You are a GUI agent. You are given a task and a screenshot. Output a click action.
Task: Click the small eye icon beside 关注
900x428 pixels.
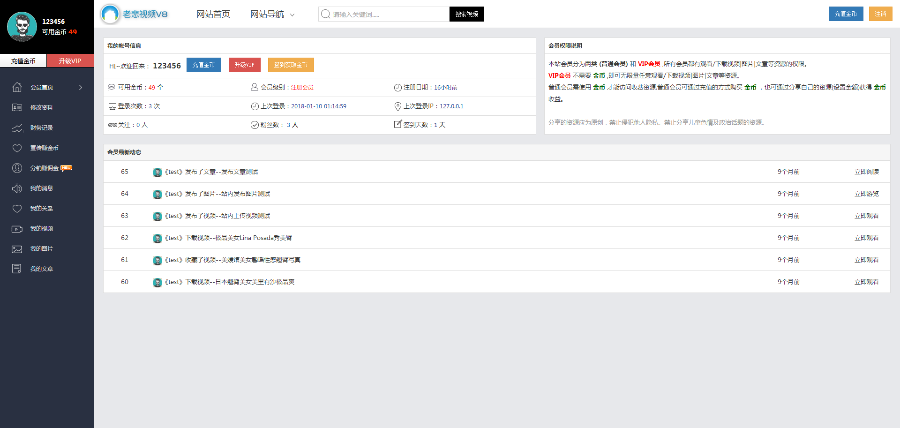111,124
